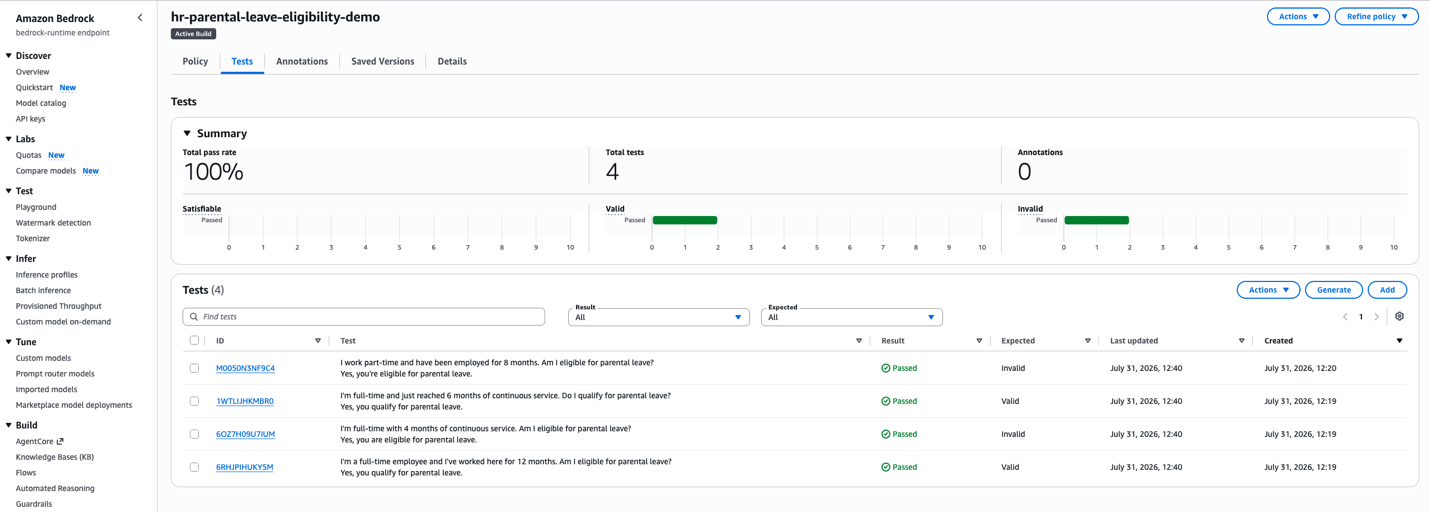Click Passed status icon for 6OZ7H09U7IUM
The height and width of the screenshot is (516, 1430).
click(x=886, y=434)
